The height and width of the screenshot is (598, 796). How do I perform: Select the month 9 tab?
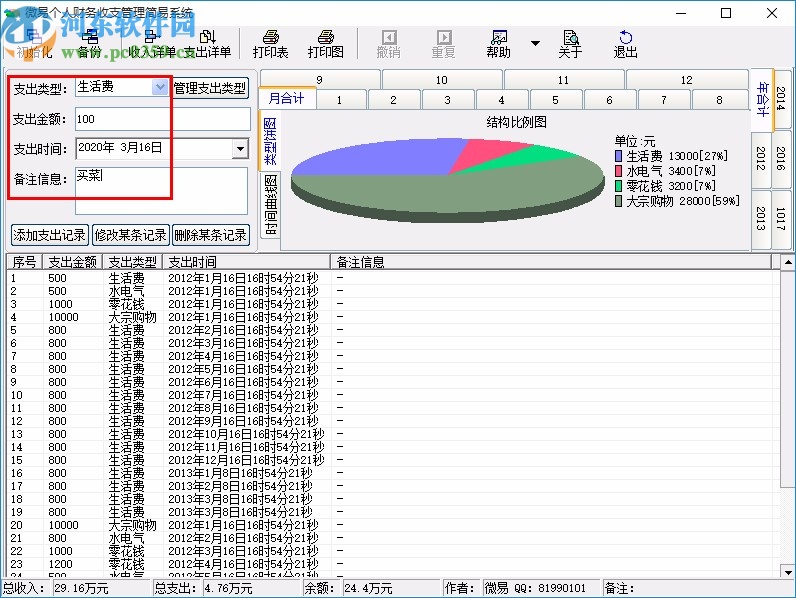319,80
